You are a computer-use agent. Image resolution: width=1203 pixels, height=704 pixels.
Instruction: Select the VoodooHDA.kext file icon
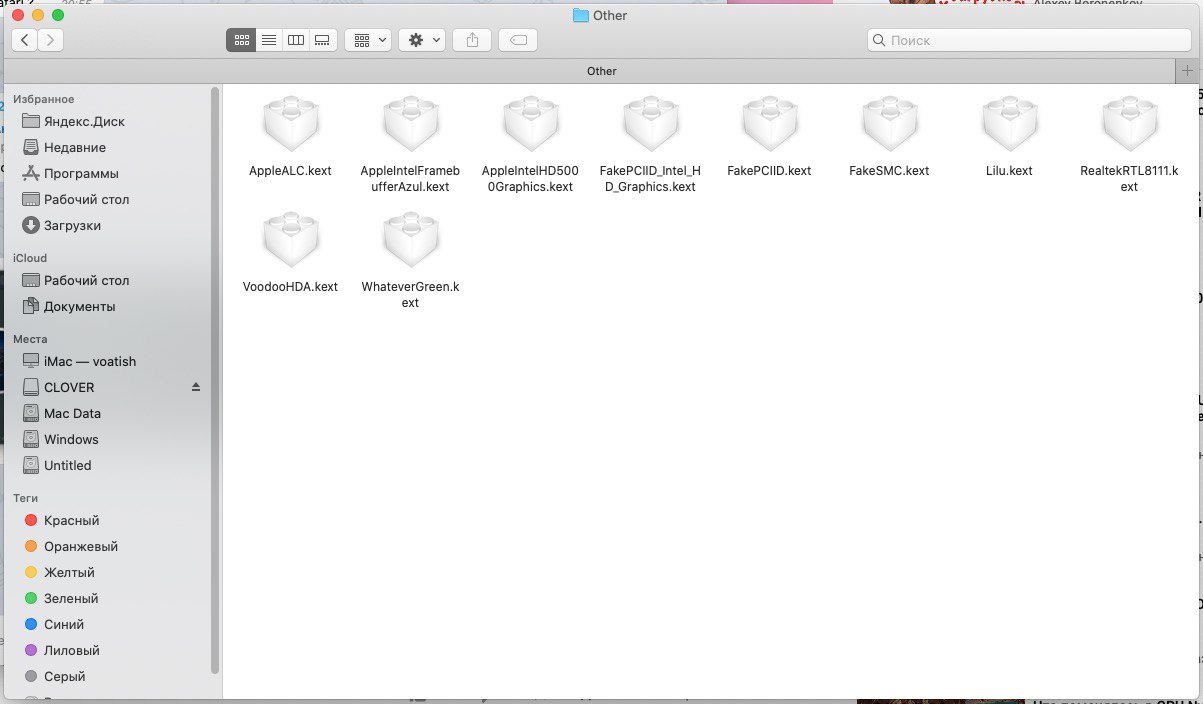point(290,241)
